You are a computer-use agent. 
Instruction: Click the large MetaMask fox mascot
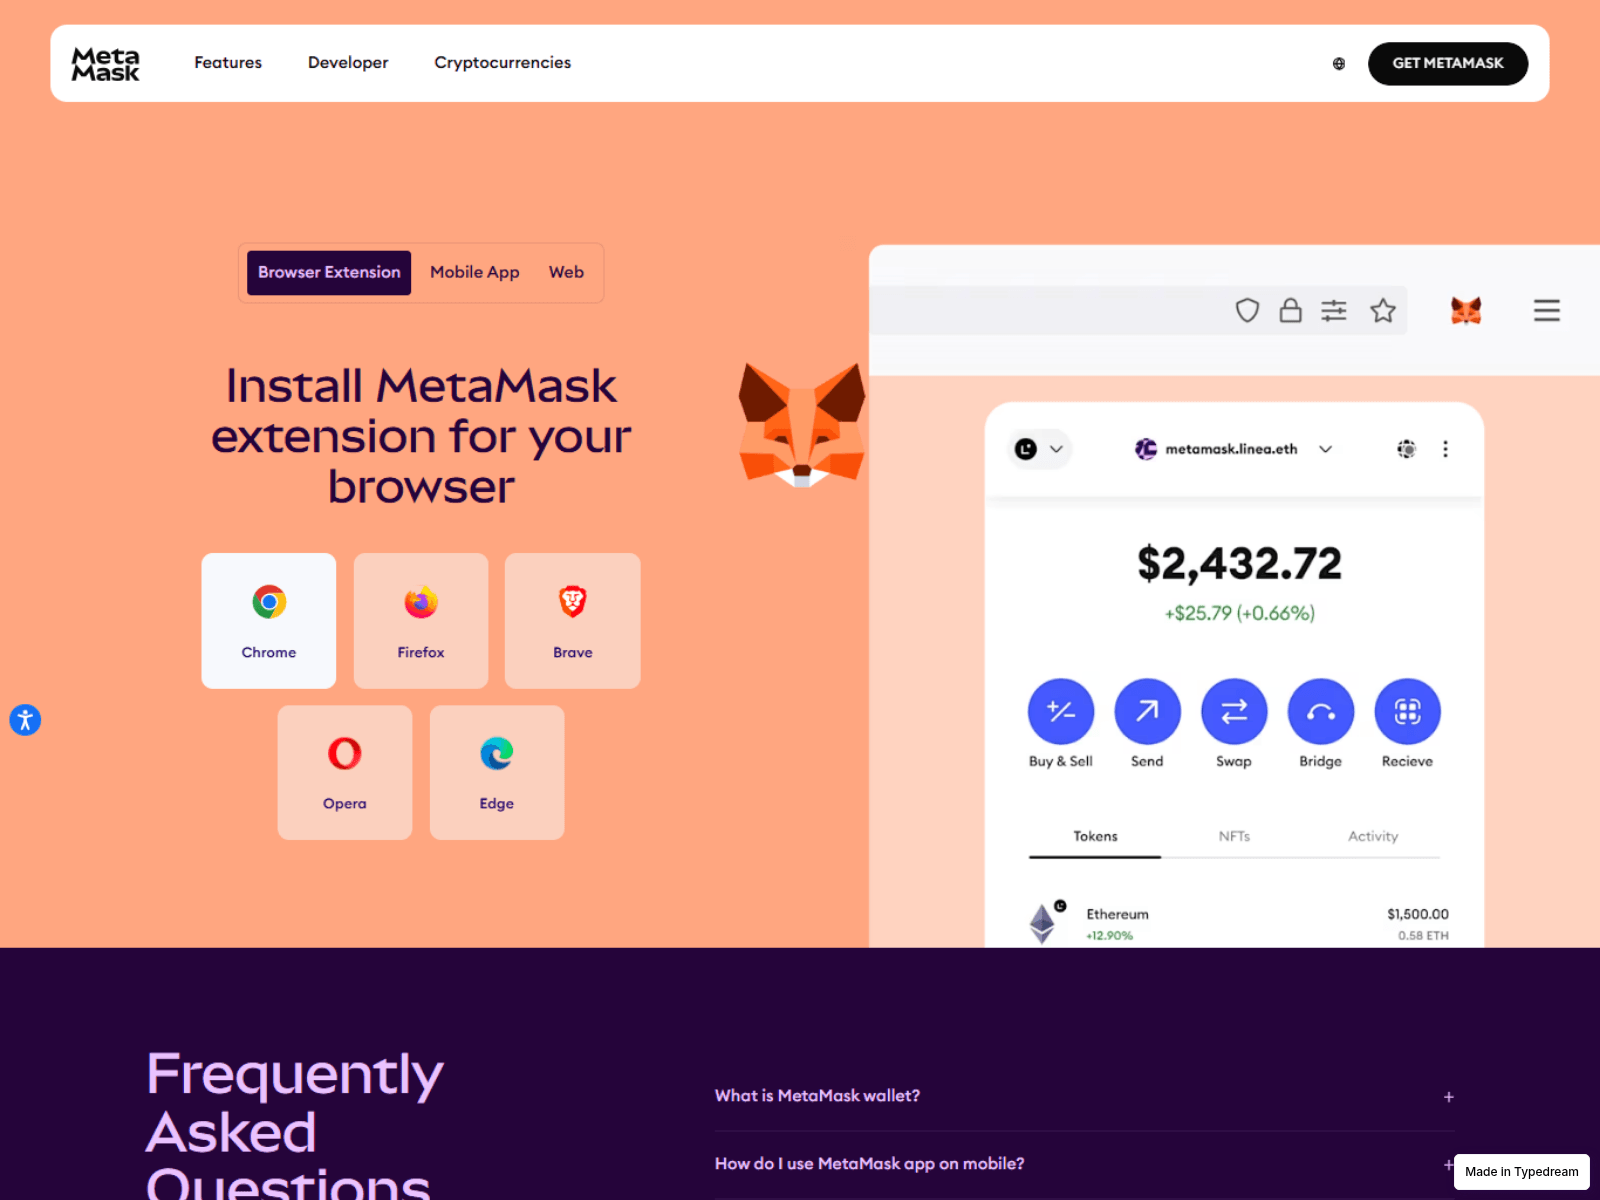802,425
